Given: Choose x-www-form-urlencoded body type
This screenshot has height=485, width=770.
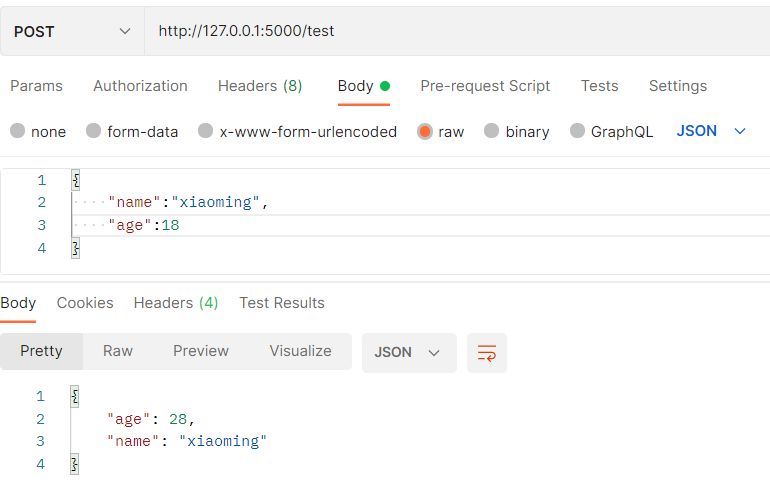Looking at the screenshot, I should [x=206, y=131].
